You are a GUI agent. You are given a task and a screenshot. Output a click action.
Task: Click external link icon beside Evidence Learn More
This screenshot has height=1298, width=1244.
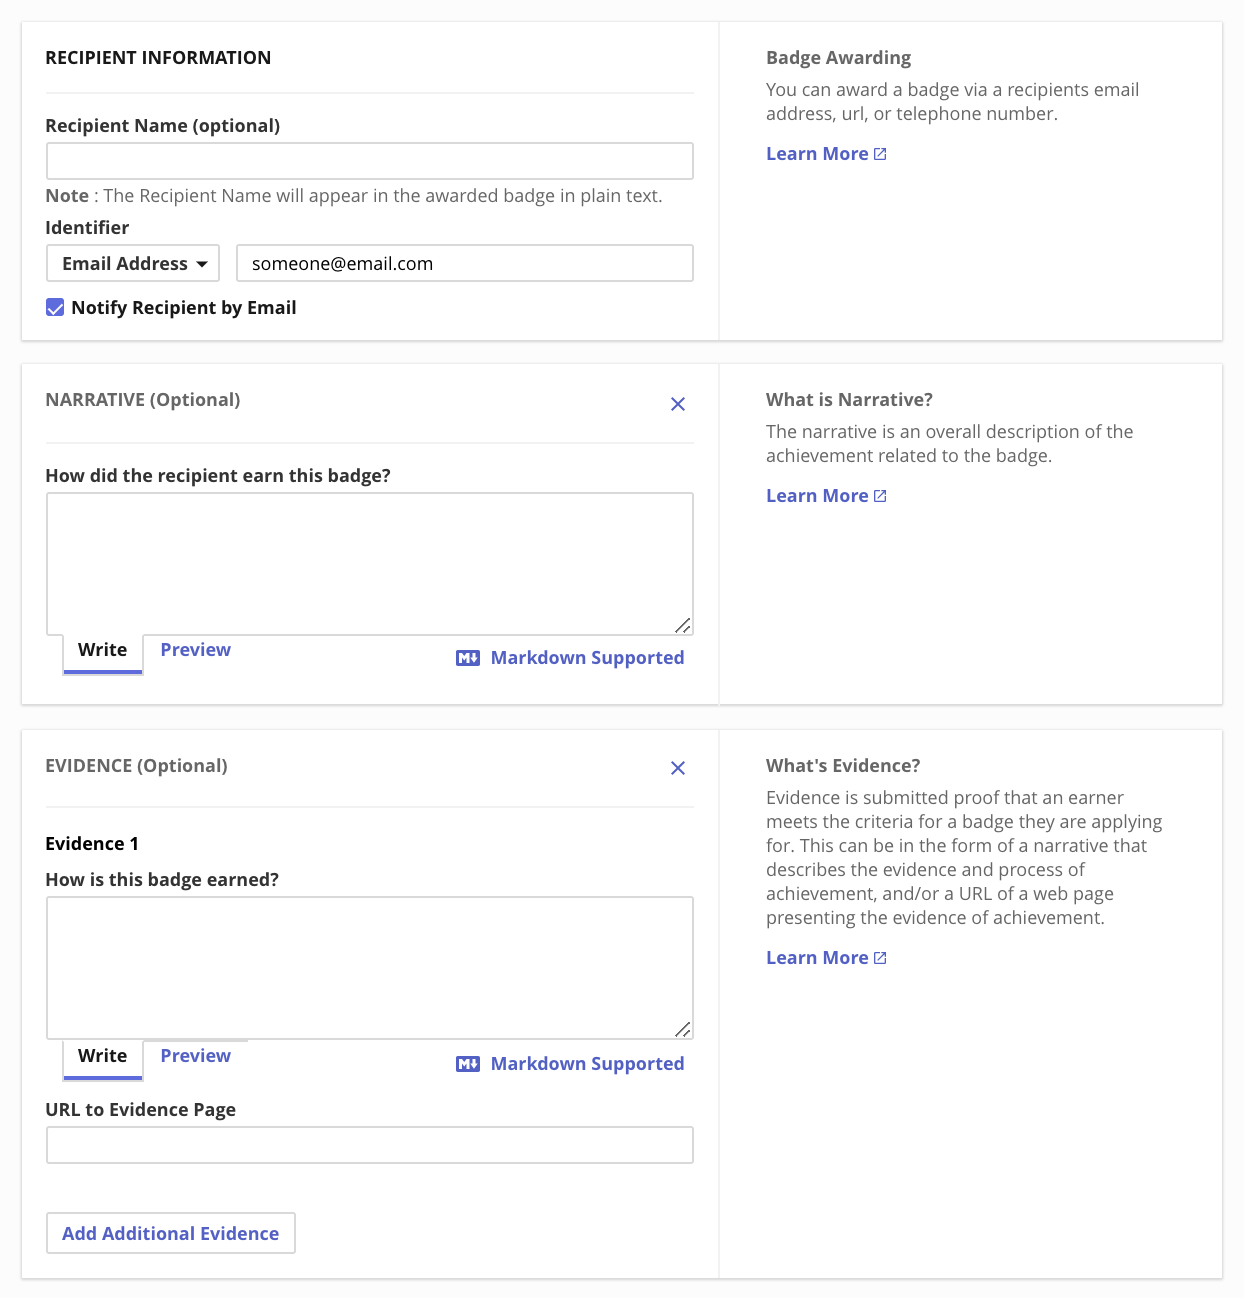pos(880,958)
